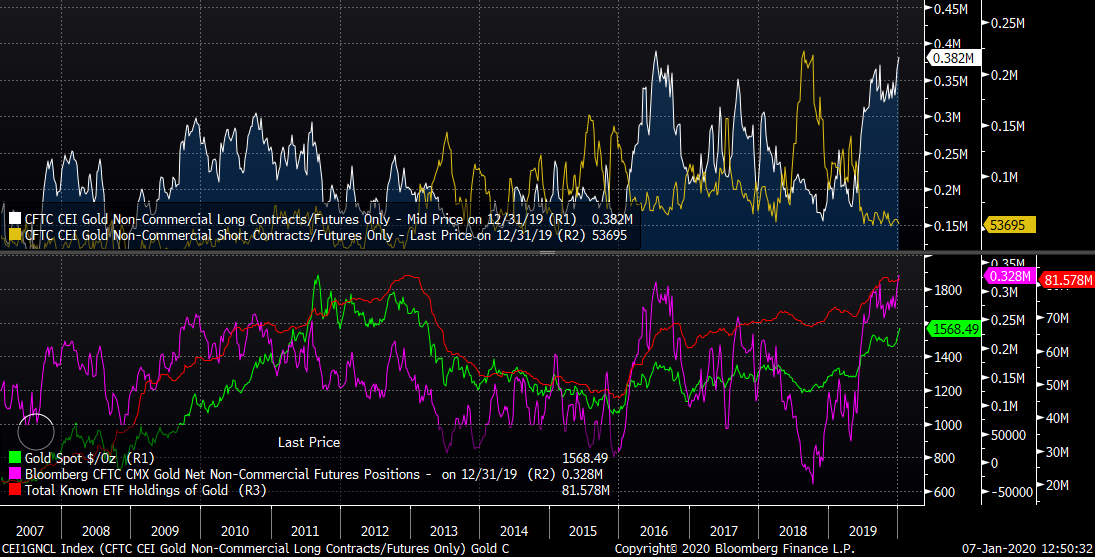Click the 2010 year label on time axis
Viewport: 1095px width, 557px height.
[235, 531]
